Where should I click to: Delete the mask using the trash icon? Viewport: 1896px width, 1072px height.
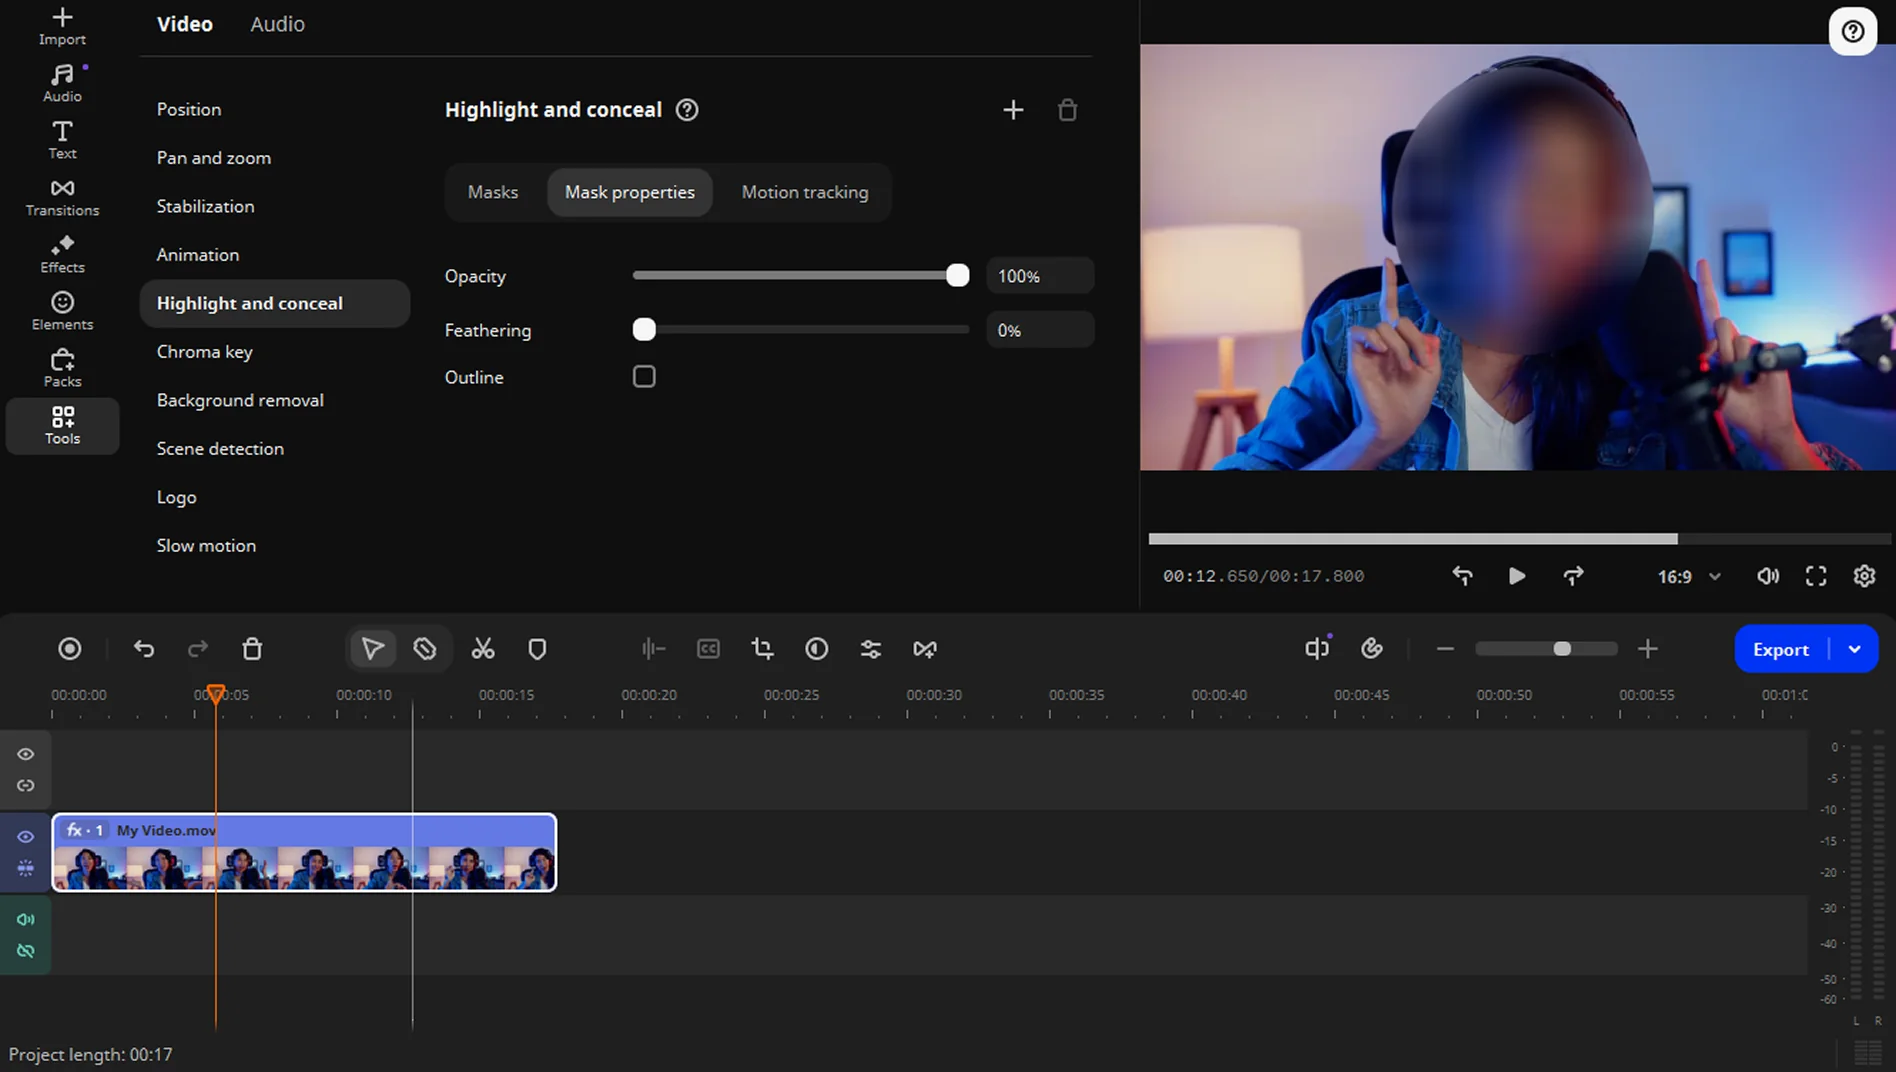(x=1067, y=110)
